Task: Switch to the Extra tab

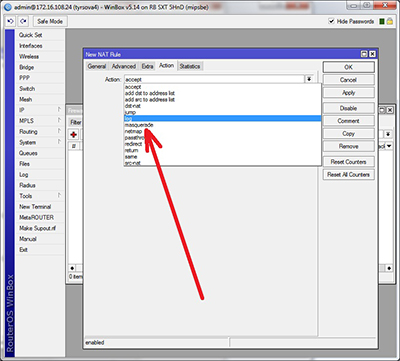Action: coord(147,66)
